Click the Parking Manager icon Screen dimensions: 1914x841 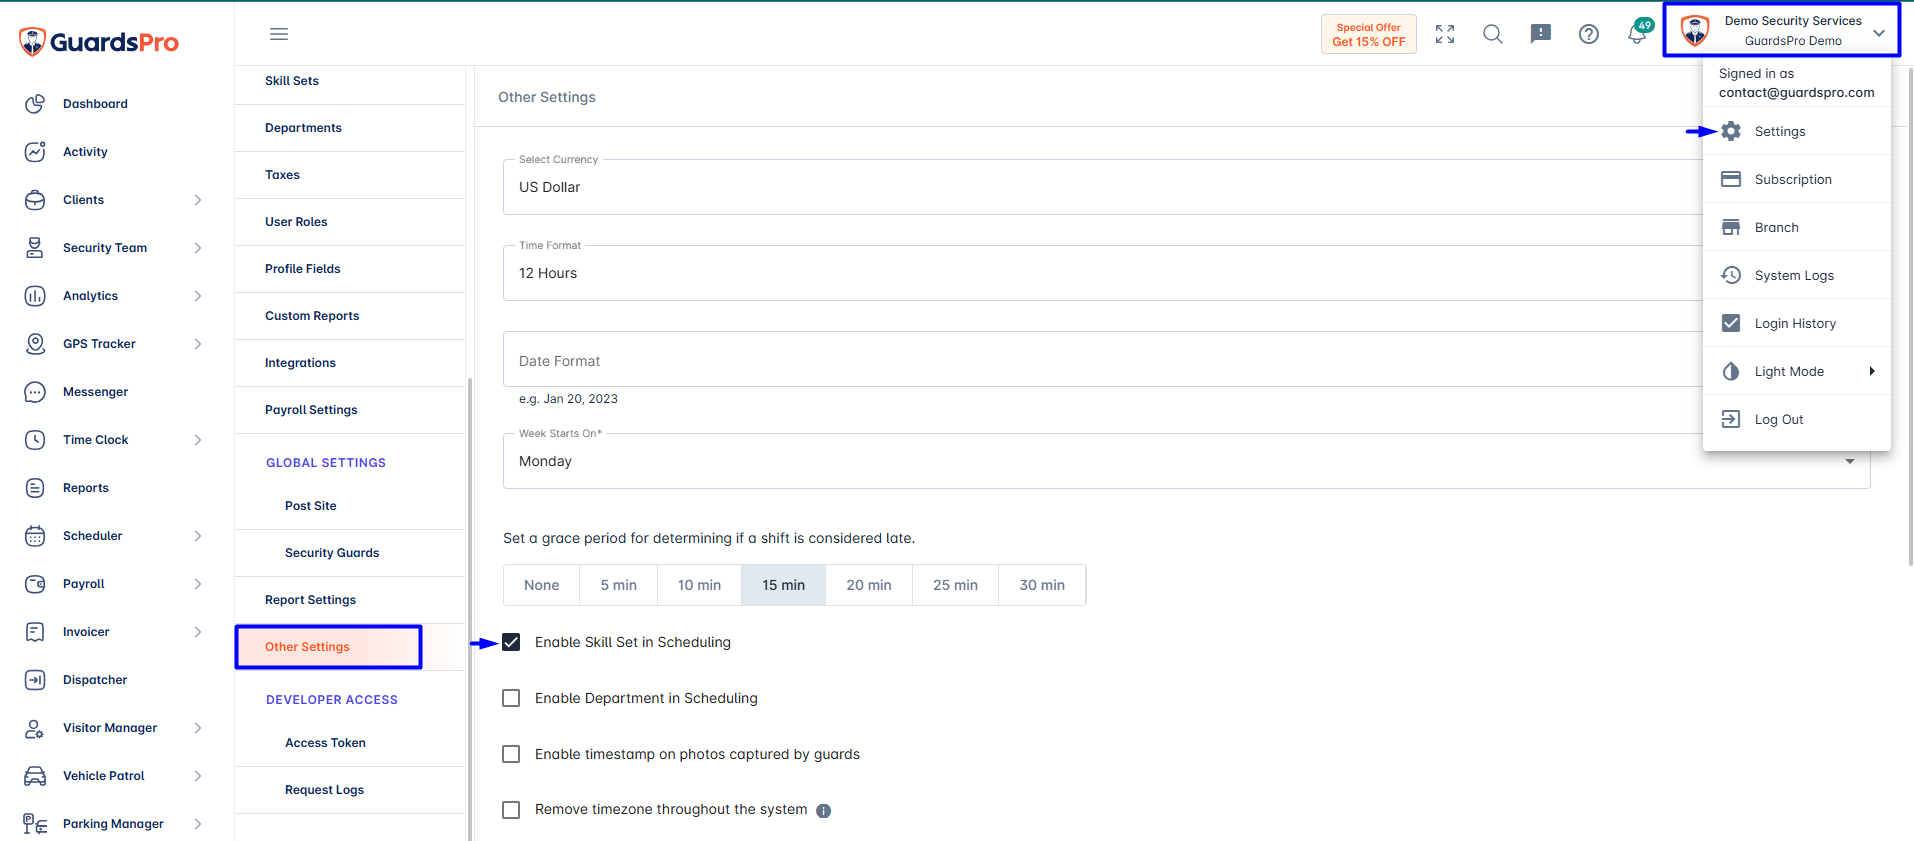point(35,824)
